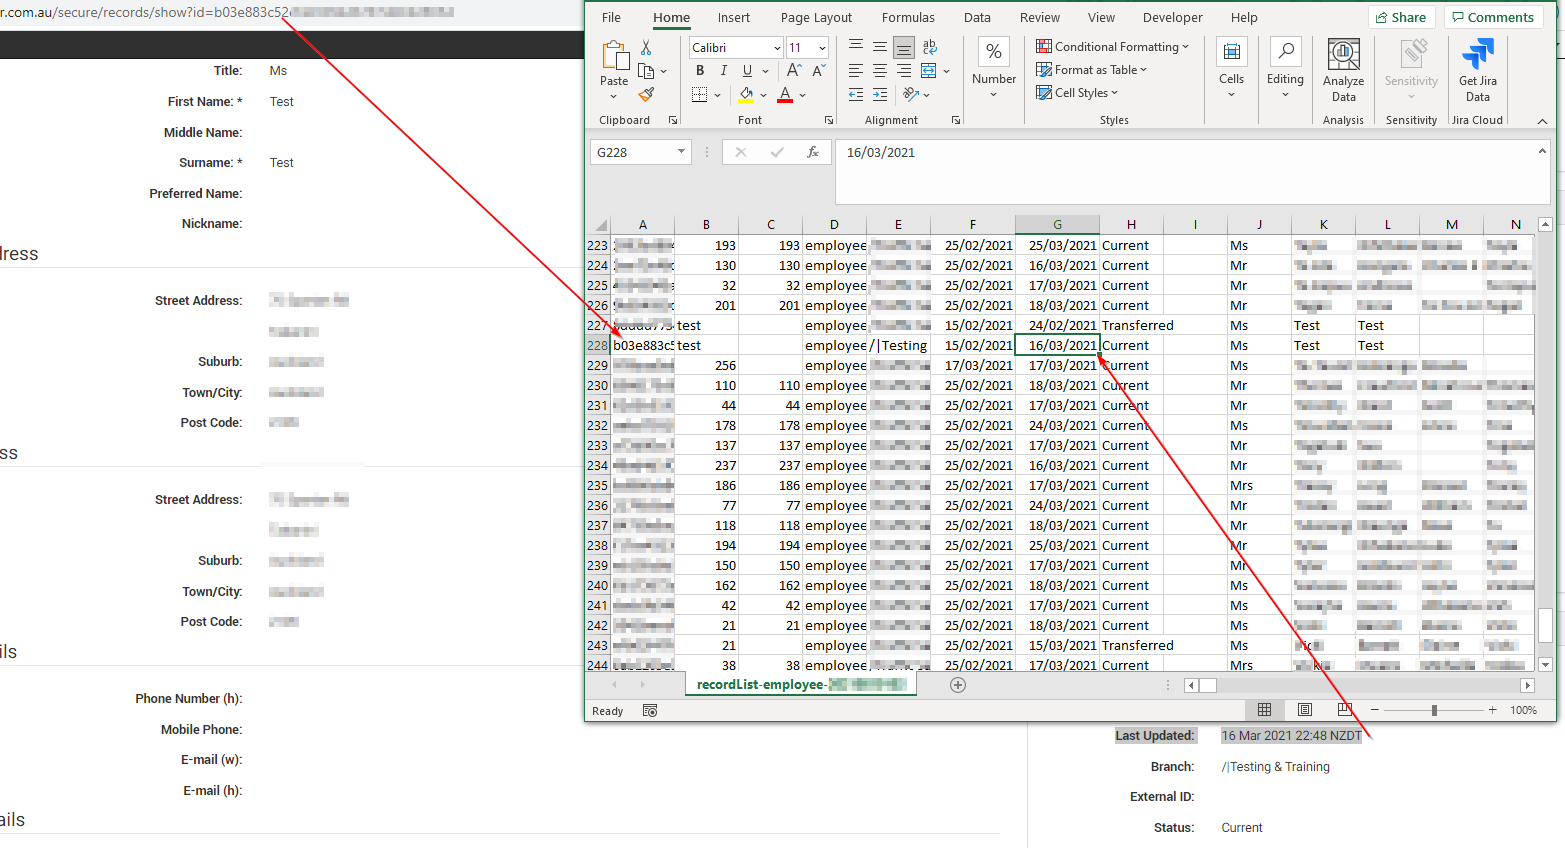Switch to the Developer tab
1565x848 pixels.
[1173, 17]
